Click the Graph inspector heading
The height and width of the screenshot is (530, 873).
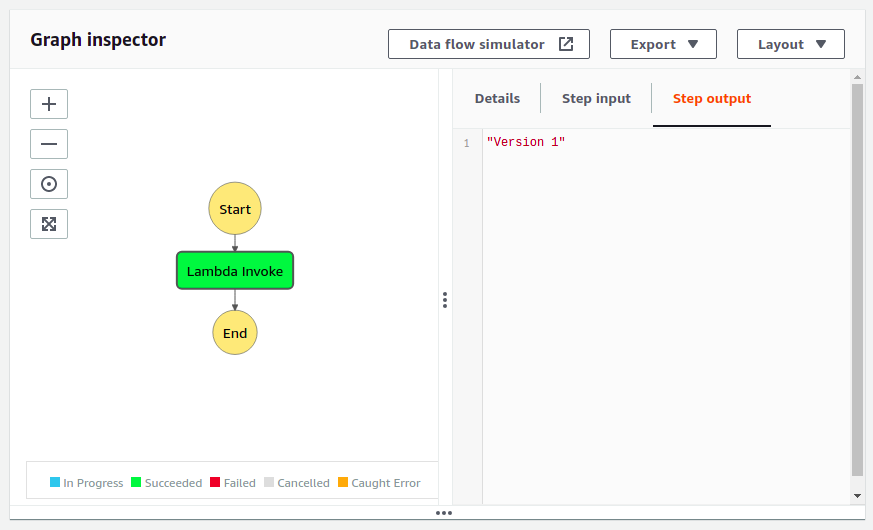click(x=98, y=40)
